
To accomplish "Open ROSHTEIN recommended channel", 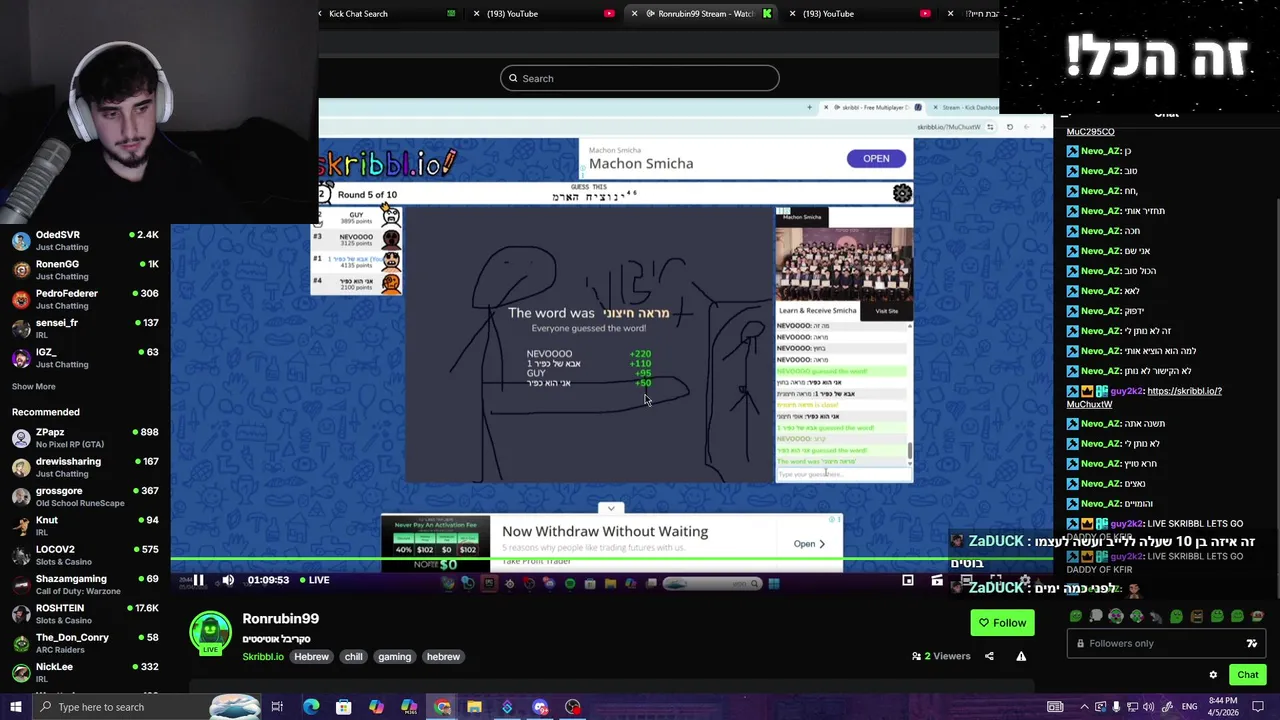I will pyautogui.click(x=85, y=614).
